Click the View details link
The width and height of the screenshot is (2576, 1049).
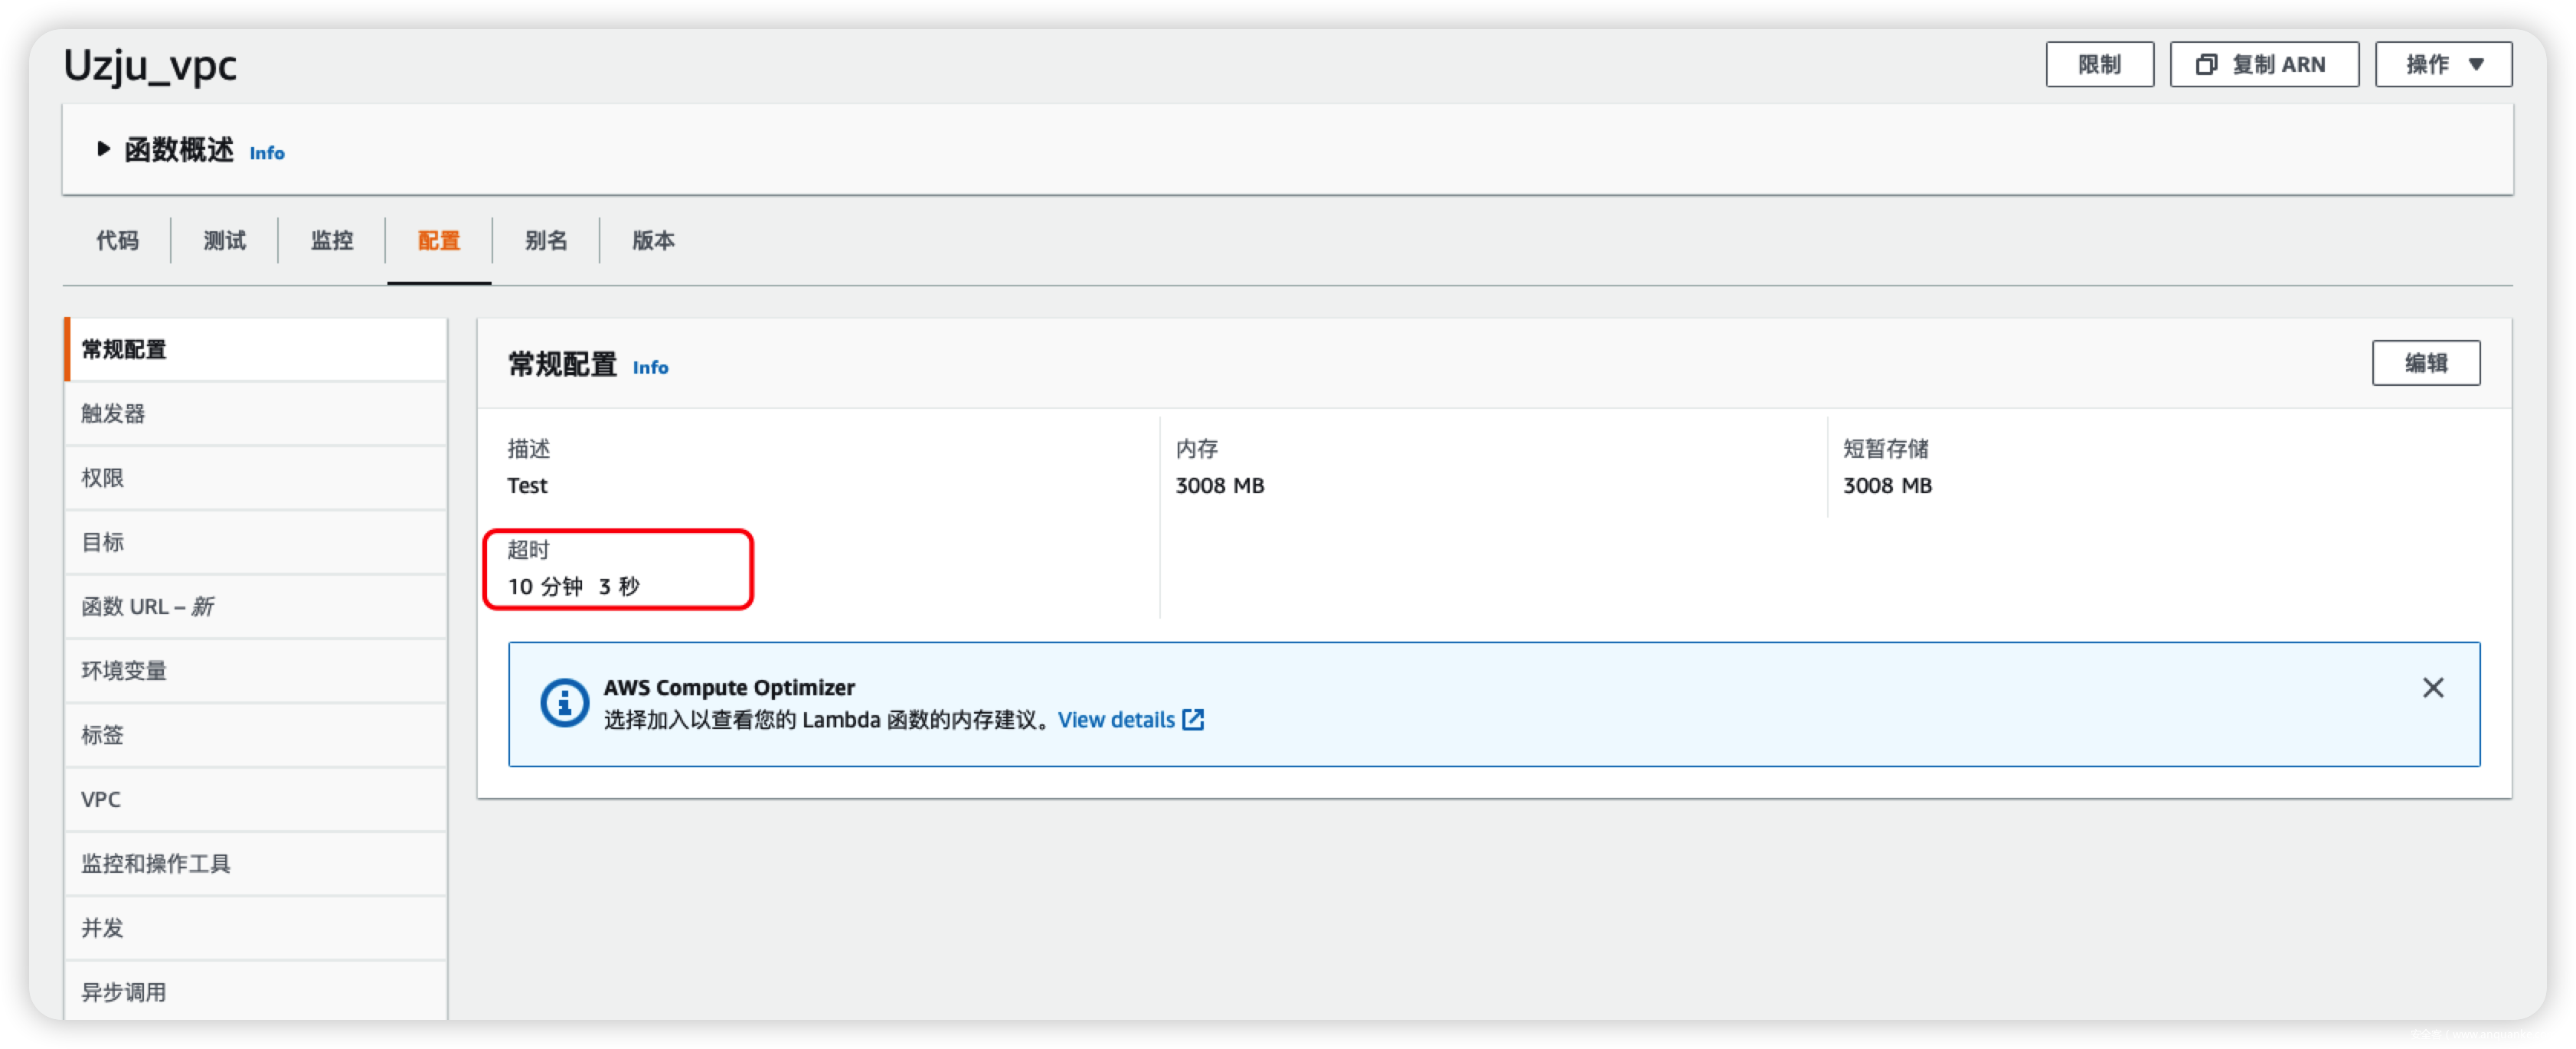pyautogui.click(x=1115, y=720)
